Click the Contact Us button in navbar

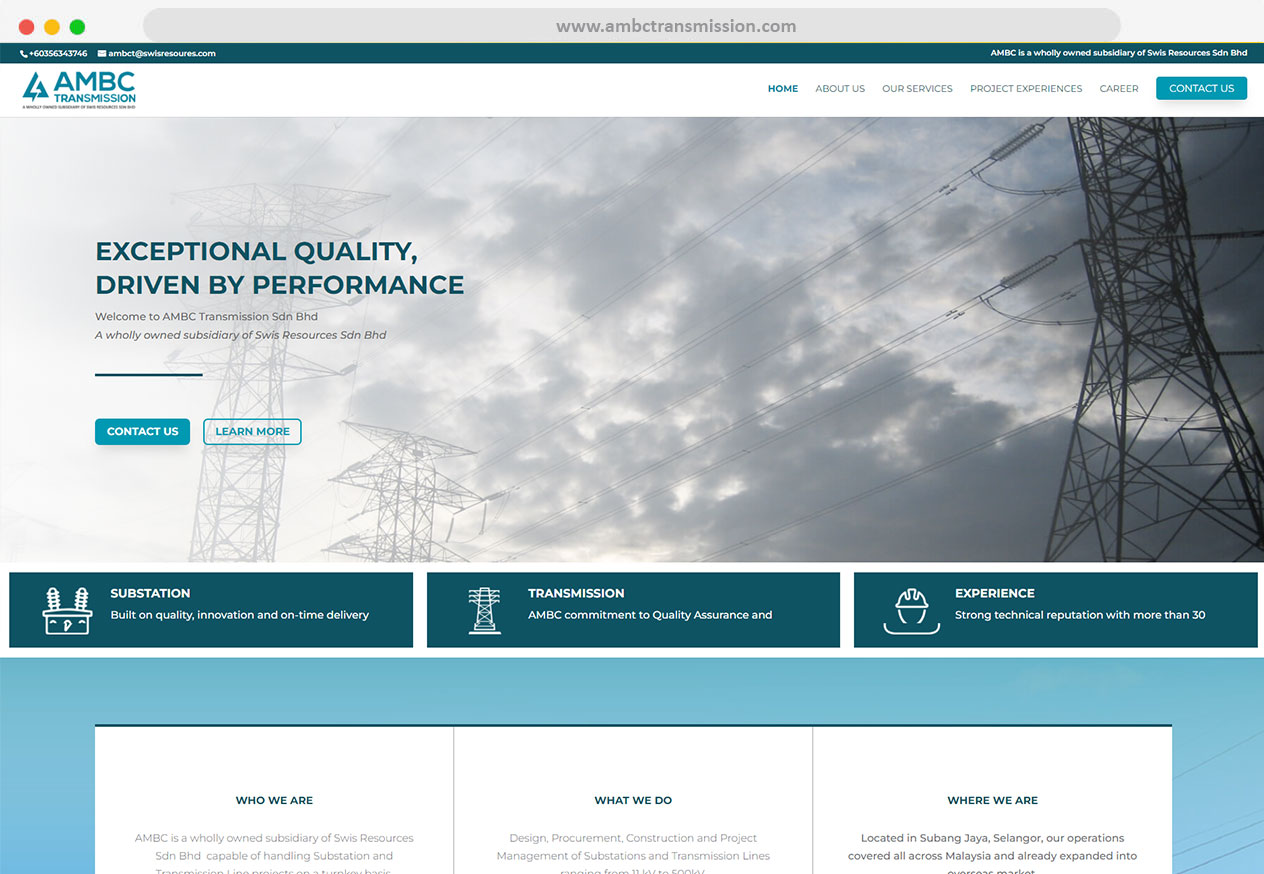coord(1201,88)
